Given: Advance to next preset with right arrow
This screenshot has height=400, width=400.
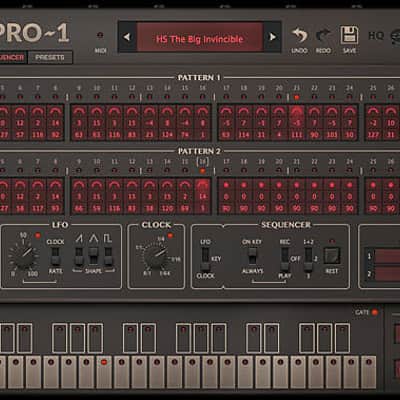Looking at the screenshot, I should point(272,37).
